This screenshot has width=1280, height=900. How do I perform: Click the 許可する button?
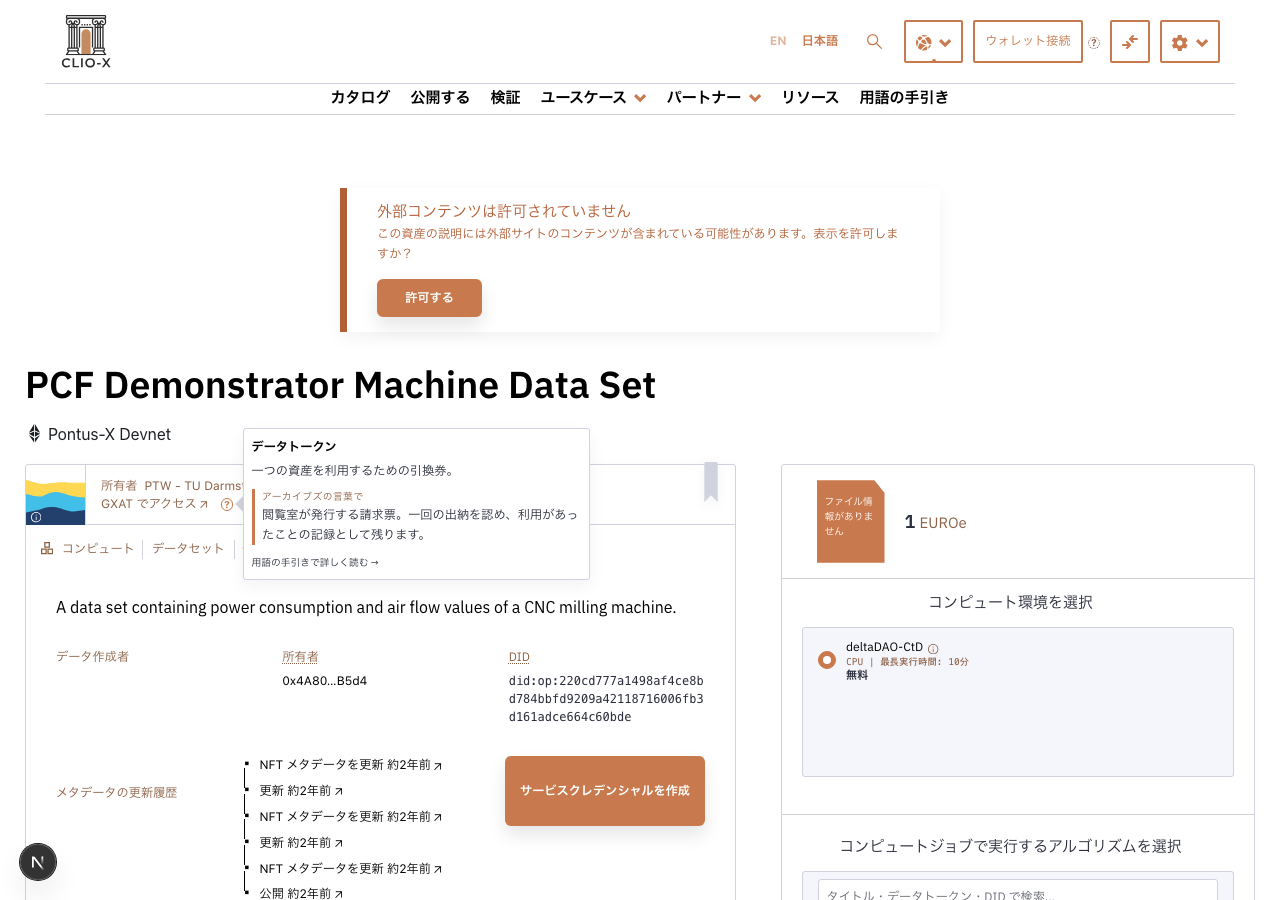[429, 298]
